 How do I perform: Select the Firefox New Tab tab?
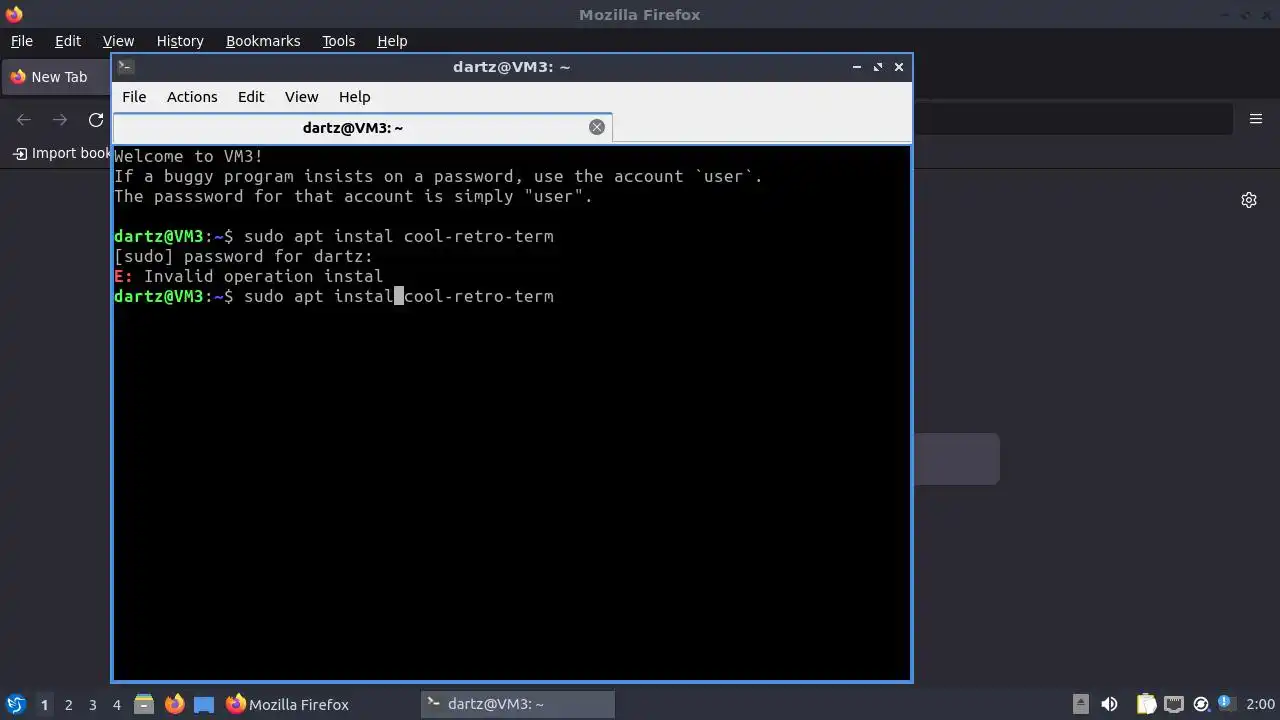pos(56,77)
